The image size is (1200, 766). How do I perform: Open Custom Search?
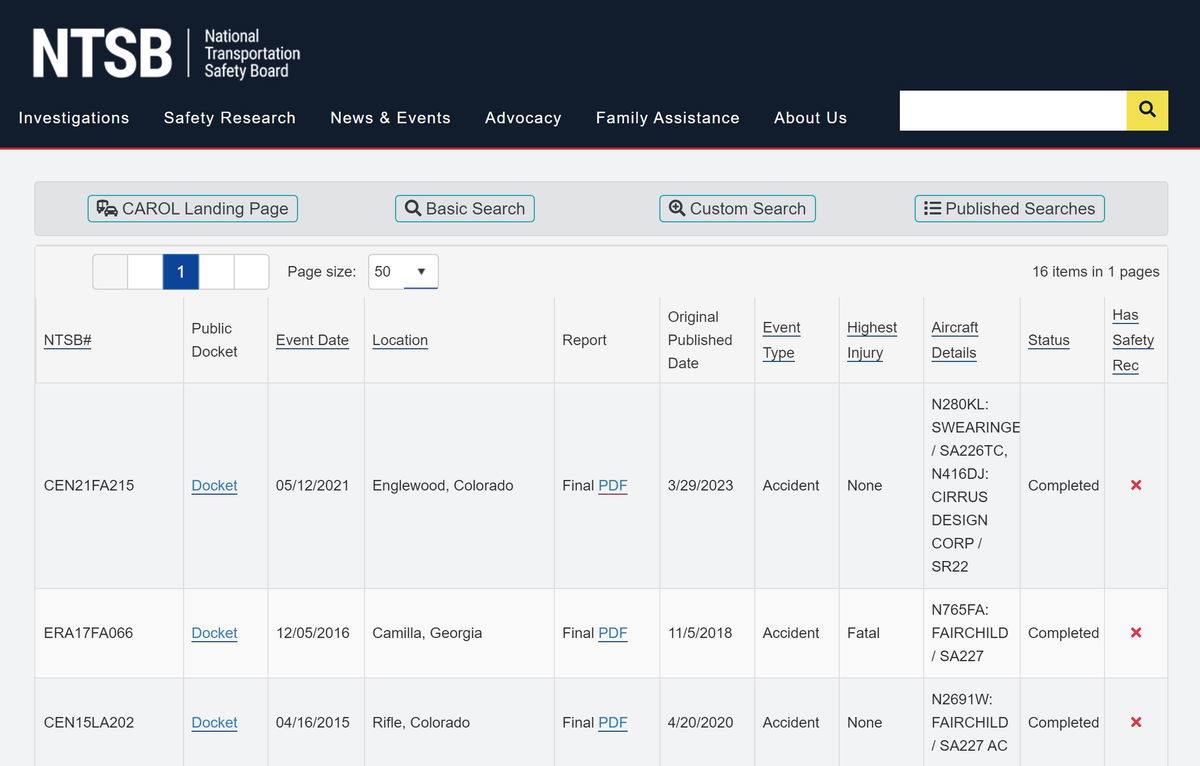tap(737, 209)
